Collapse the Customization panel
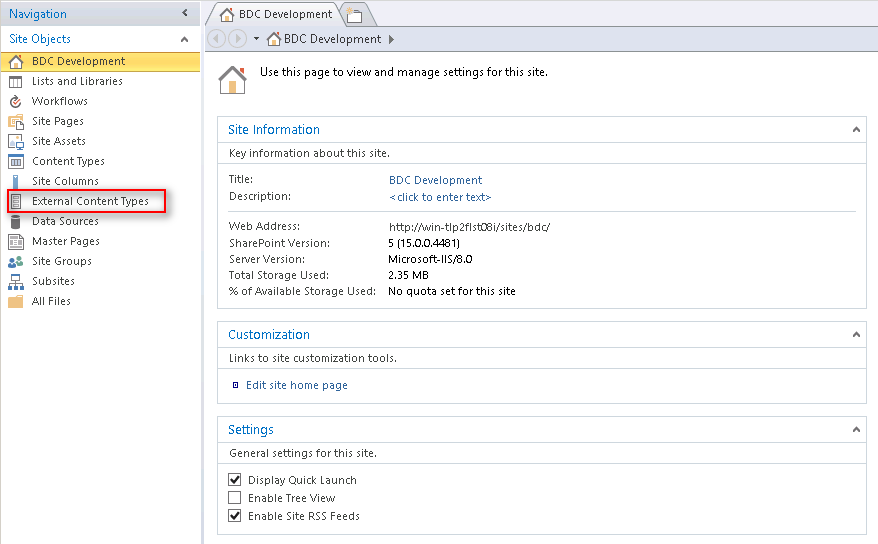Image resolution: width=878 pixels, height=544 pixels. pos(856,335)
